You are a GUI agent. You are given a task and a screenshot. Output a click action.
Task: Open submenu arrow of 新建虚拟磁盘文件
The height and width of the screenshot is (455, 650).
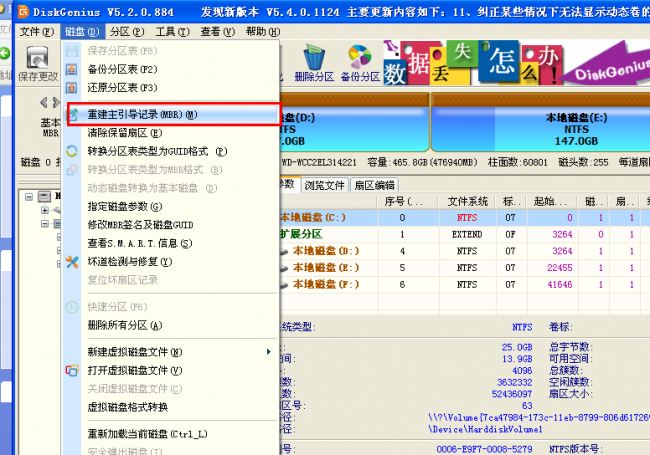(x=268, y=352)
